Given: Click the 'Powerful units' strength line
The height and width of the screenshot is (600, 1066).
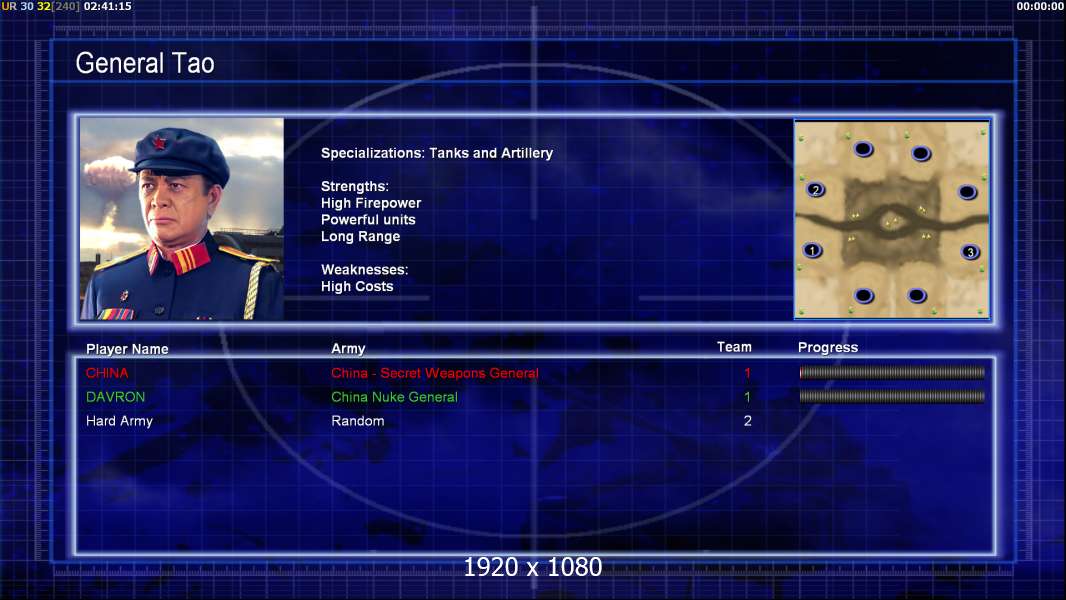Looking at the screenshot, I should tap(368, 219).
